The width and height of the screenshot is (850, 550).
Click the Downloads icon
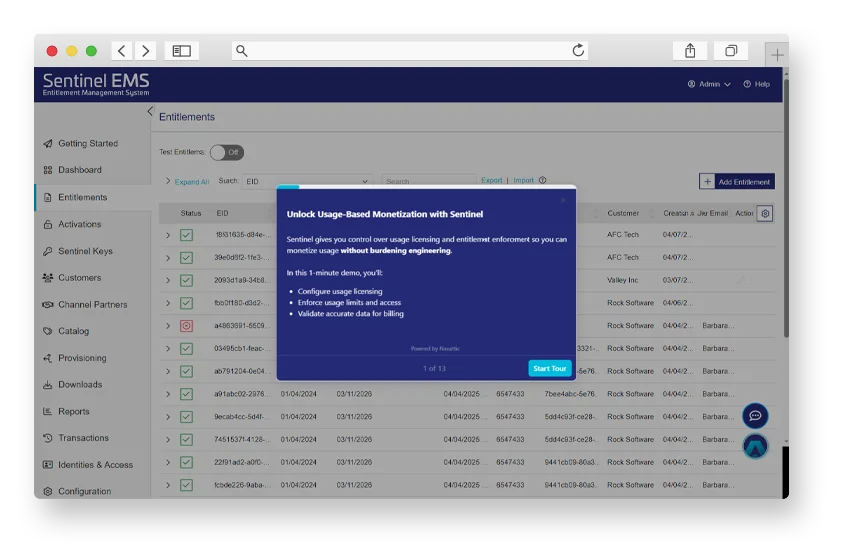48,385
